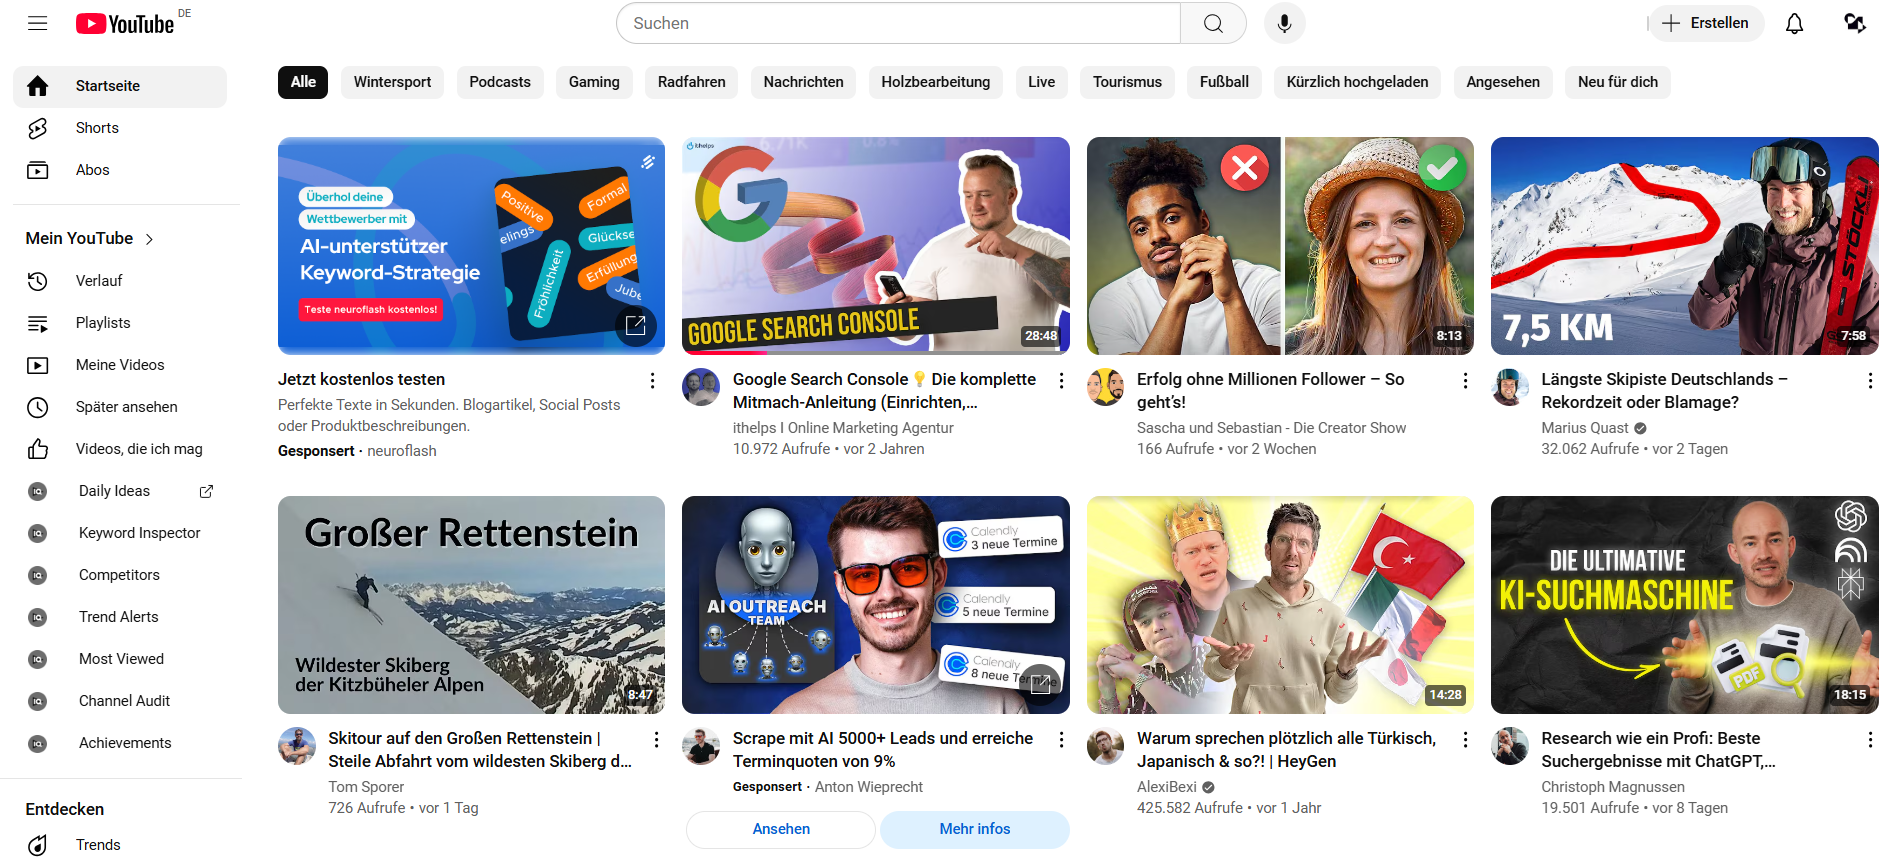Click Ansehen on the AI outreach ad

point(781,829)
